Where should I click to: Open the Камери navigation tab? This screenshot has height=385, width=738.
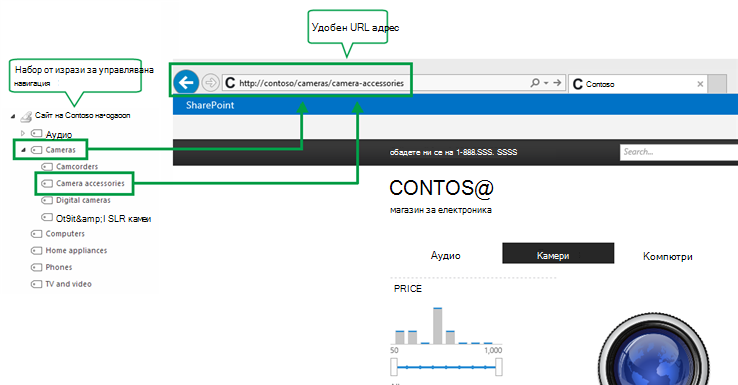pyautogui.click(x=558, y=253)
